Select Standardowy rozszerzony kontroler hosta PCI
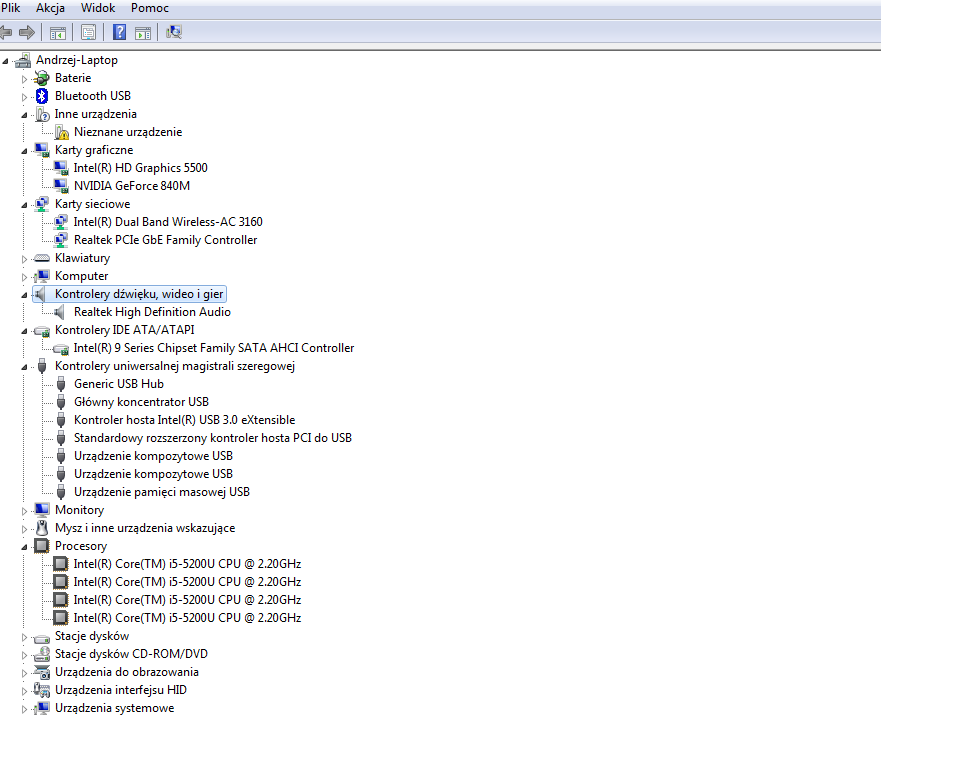Viewport: 960px width, 763px height. 213,438
